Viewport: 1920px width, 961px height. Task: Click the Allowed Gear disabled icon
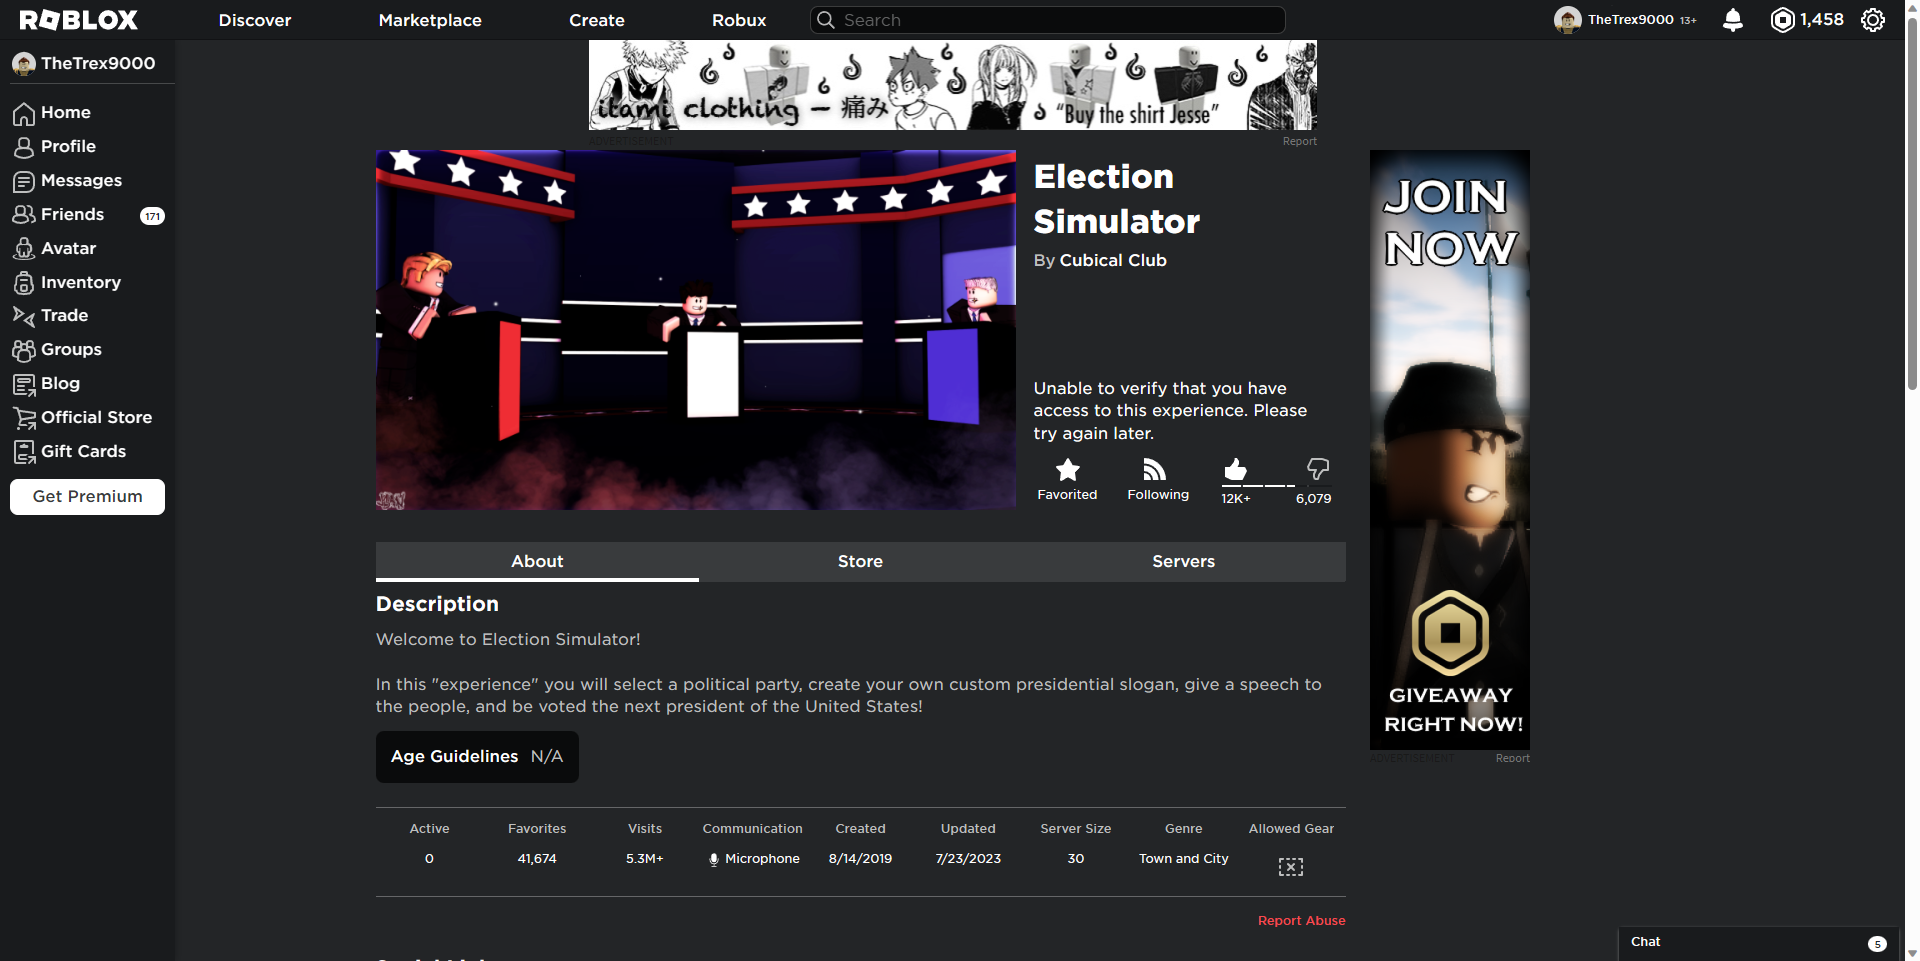click(1291, 867)
